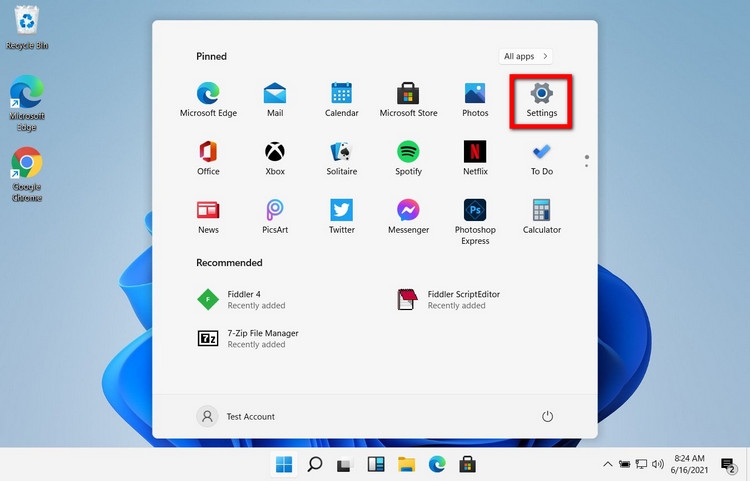Image resolution: width=750 pixels, height=481 pixels.
Task: Open the To Do app
Action: [x=541, y=158]
